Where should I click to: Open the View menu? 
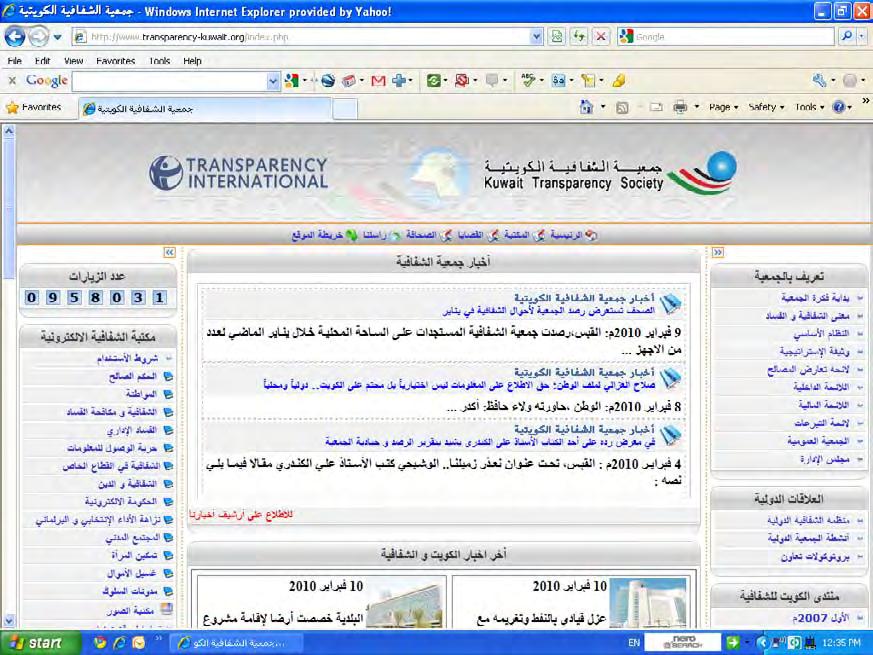click(x=73, y=61)
